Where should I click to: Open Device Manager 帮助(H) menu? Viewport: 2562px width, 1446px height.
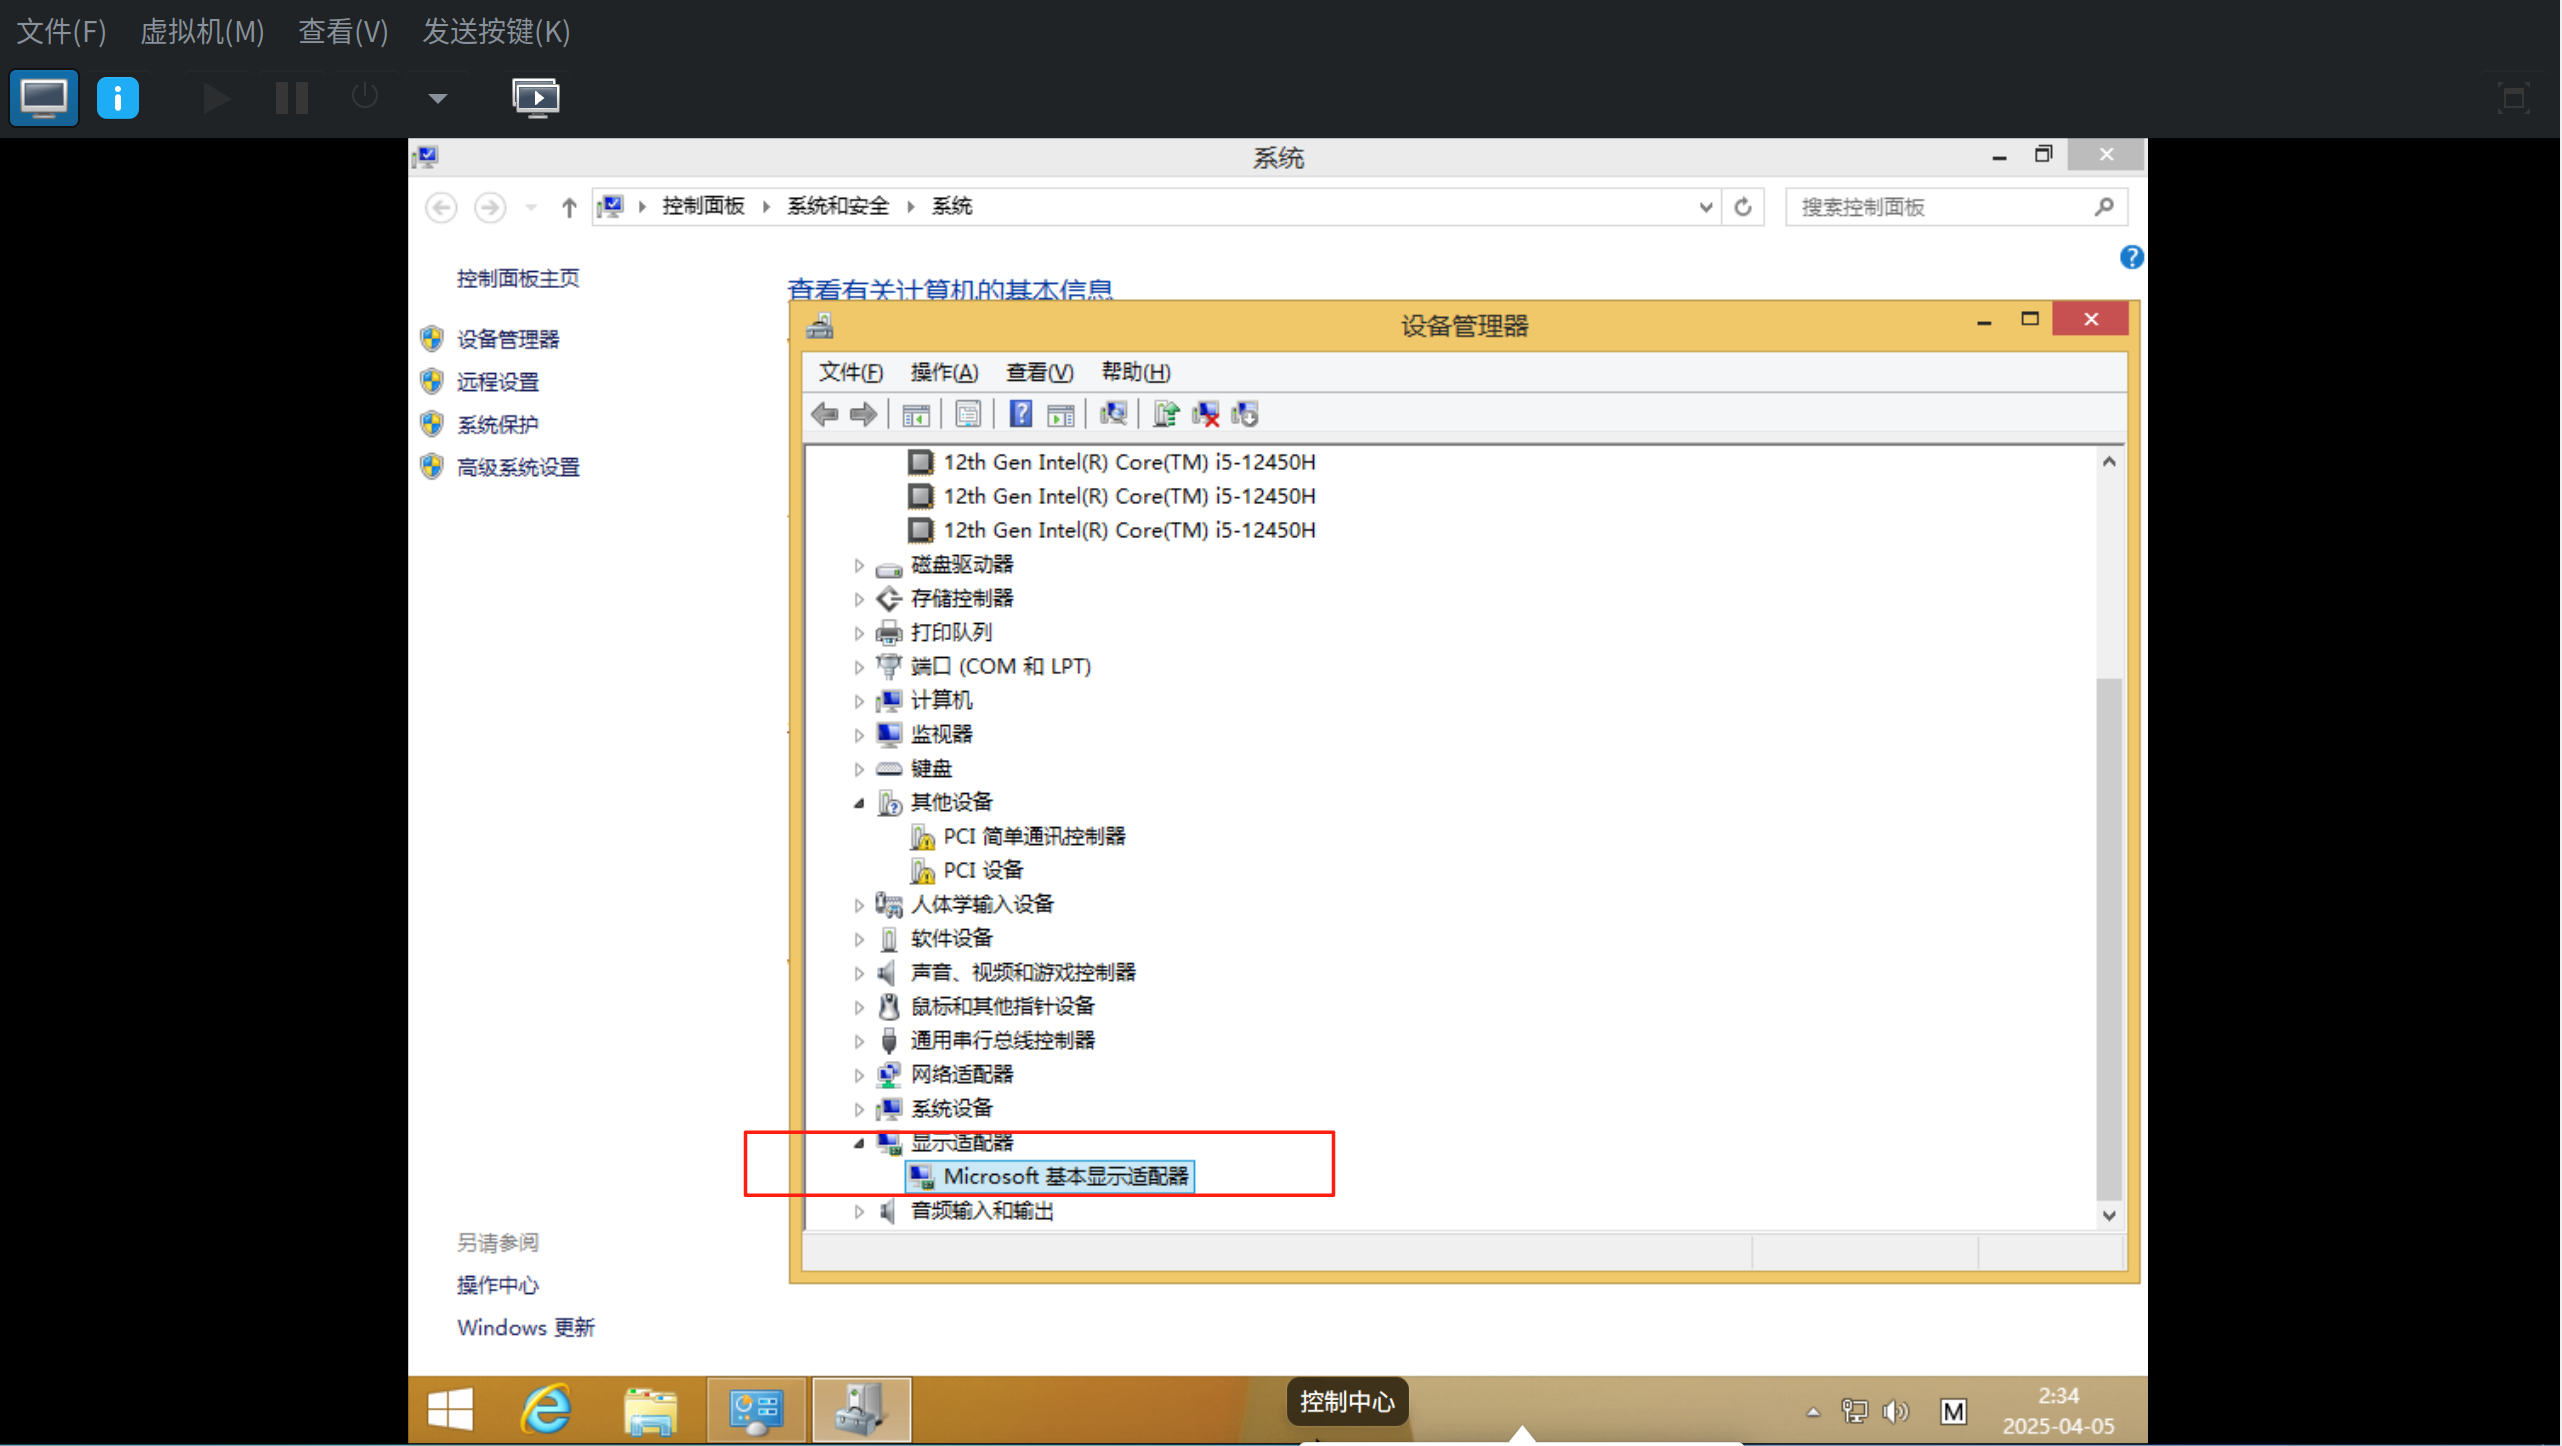click(1136, 373)
